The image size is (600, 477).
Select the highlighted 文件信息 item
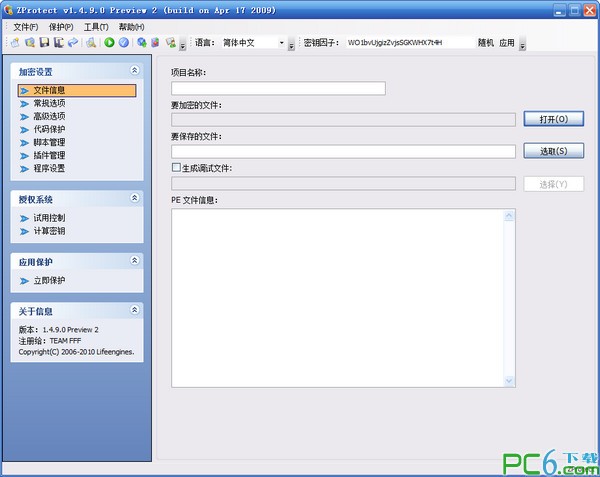tap(77, 90)
